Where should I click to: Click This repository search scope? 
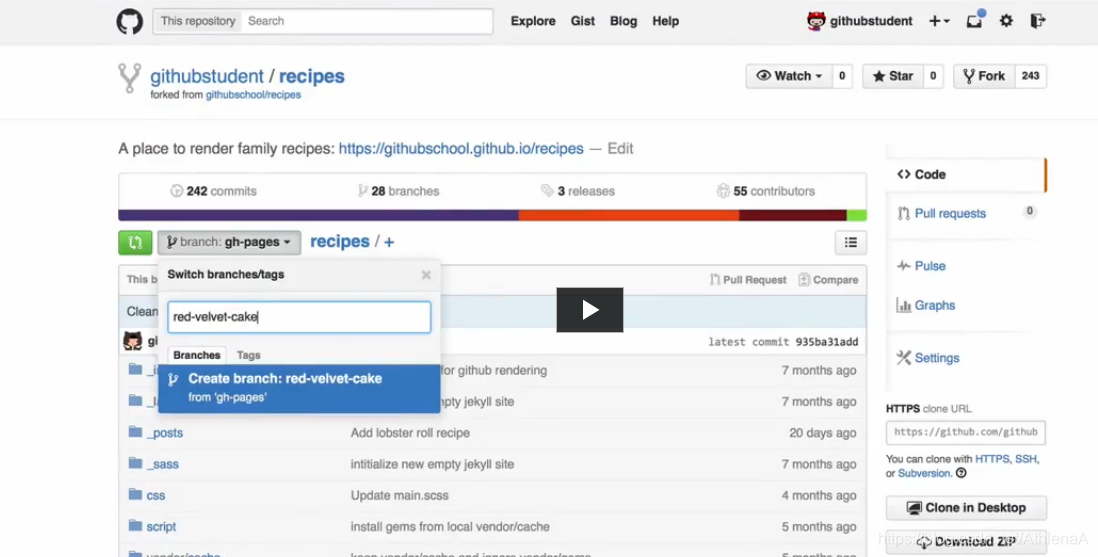197,21
